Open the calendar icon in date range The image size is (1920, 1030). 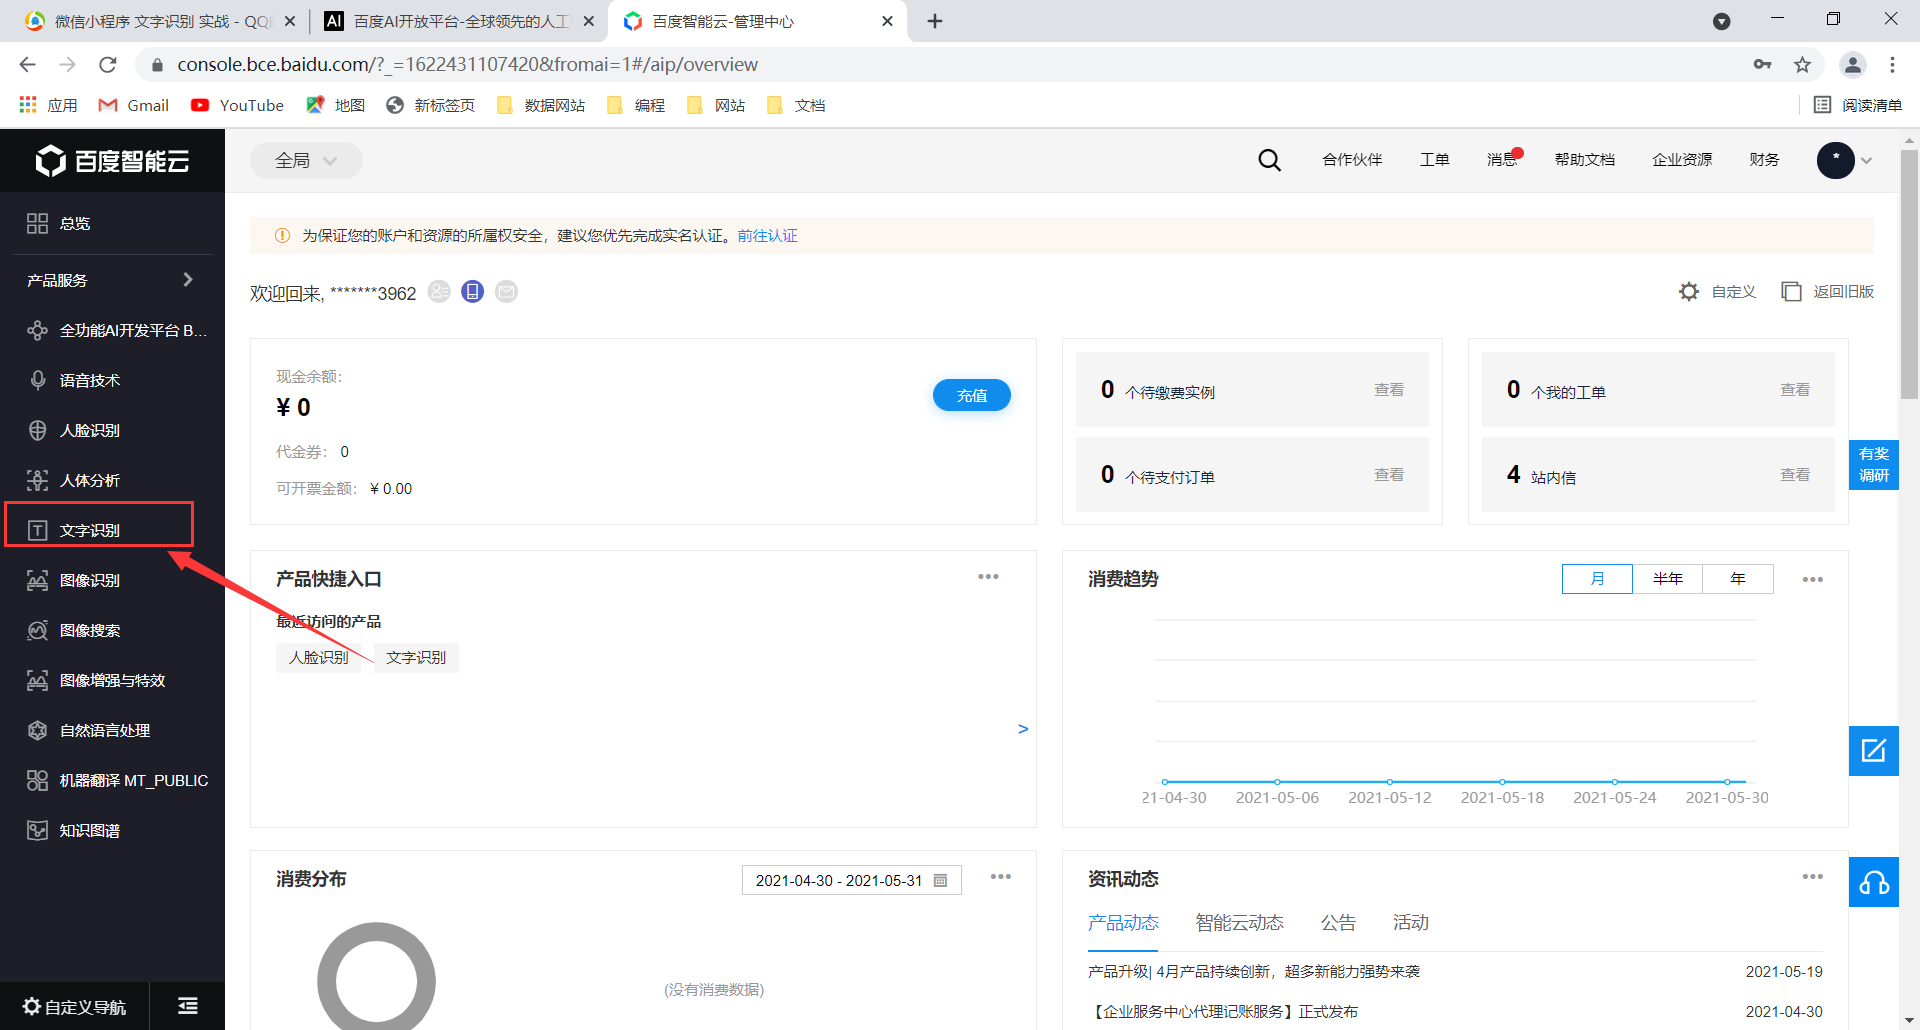940,880
